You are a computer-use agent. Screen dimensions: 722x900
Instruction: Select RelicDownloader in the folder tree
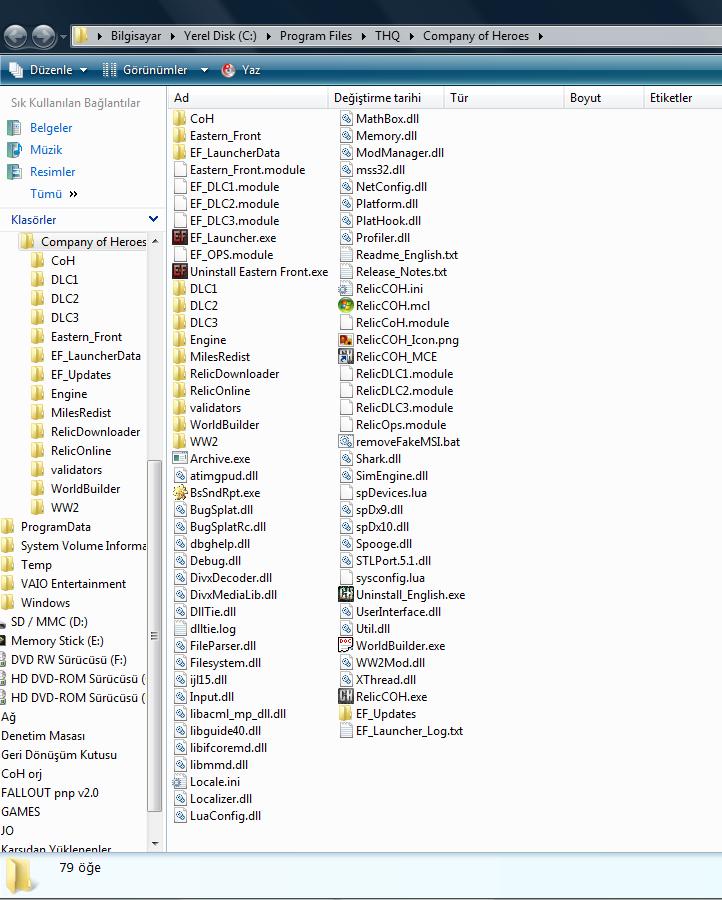point(95,432)
